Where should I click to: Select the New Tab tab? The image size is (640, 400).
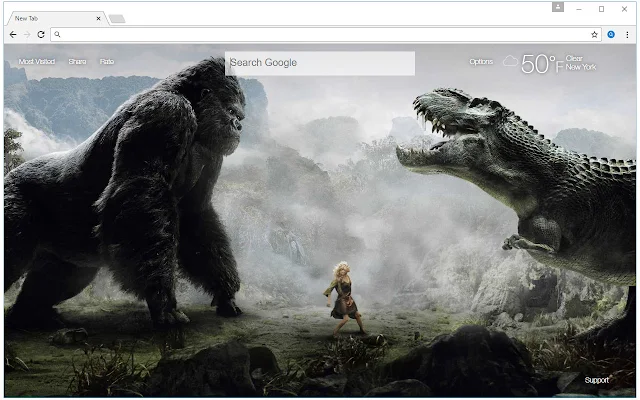[x=56, y=18]
